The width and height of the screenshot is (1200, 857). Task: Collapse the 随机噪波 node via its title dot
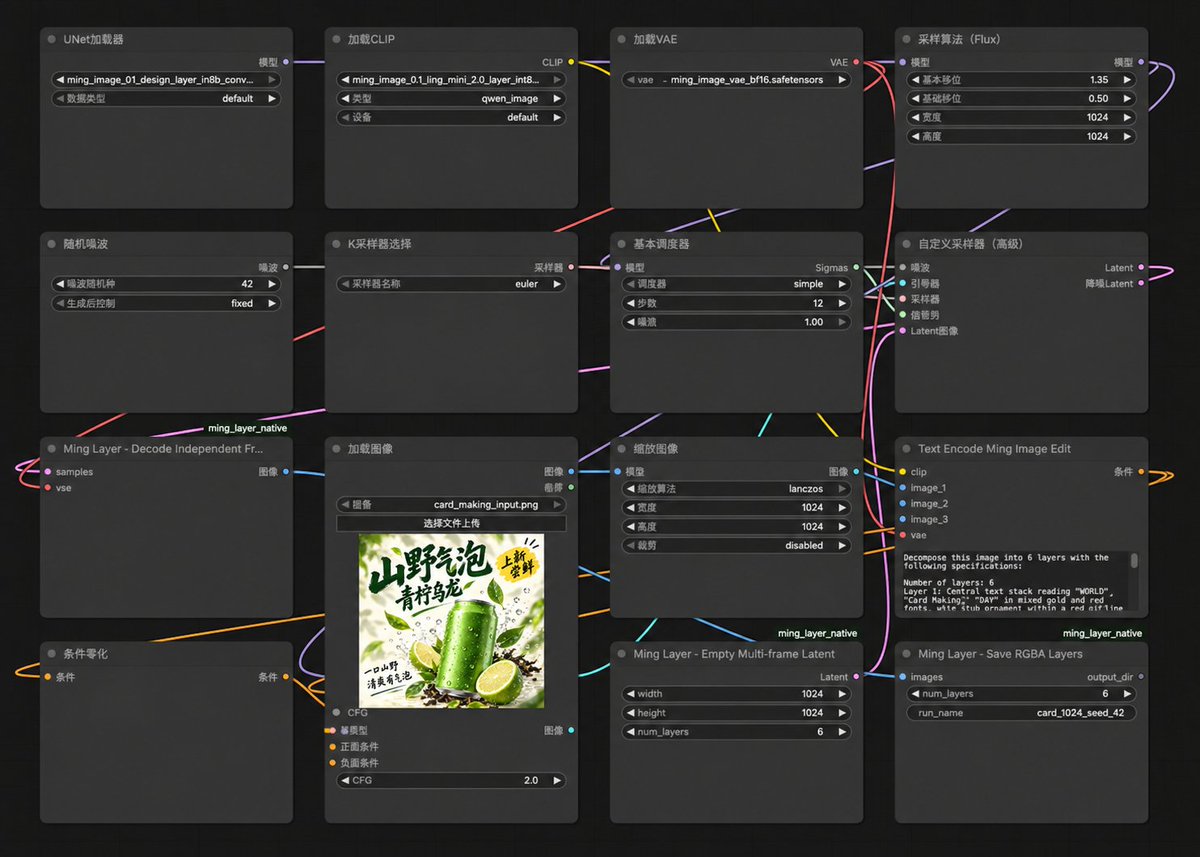point(51,244)
